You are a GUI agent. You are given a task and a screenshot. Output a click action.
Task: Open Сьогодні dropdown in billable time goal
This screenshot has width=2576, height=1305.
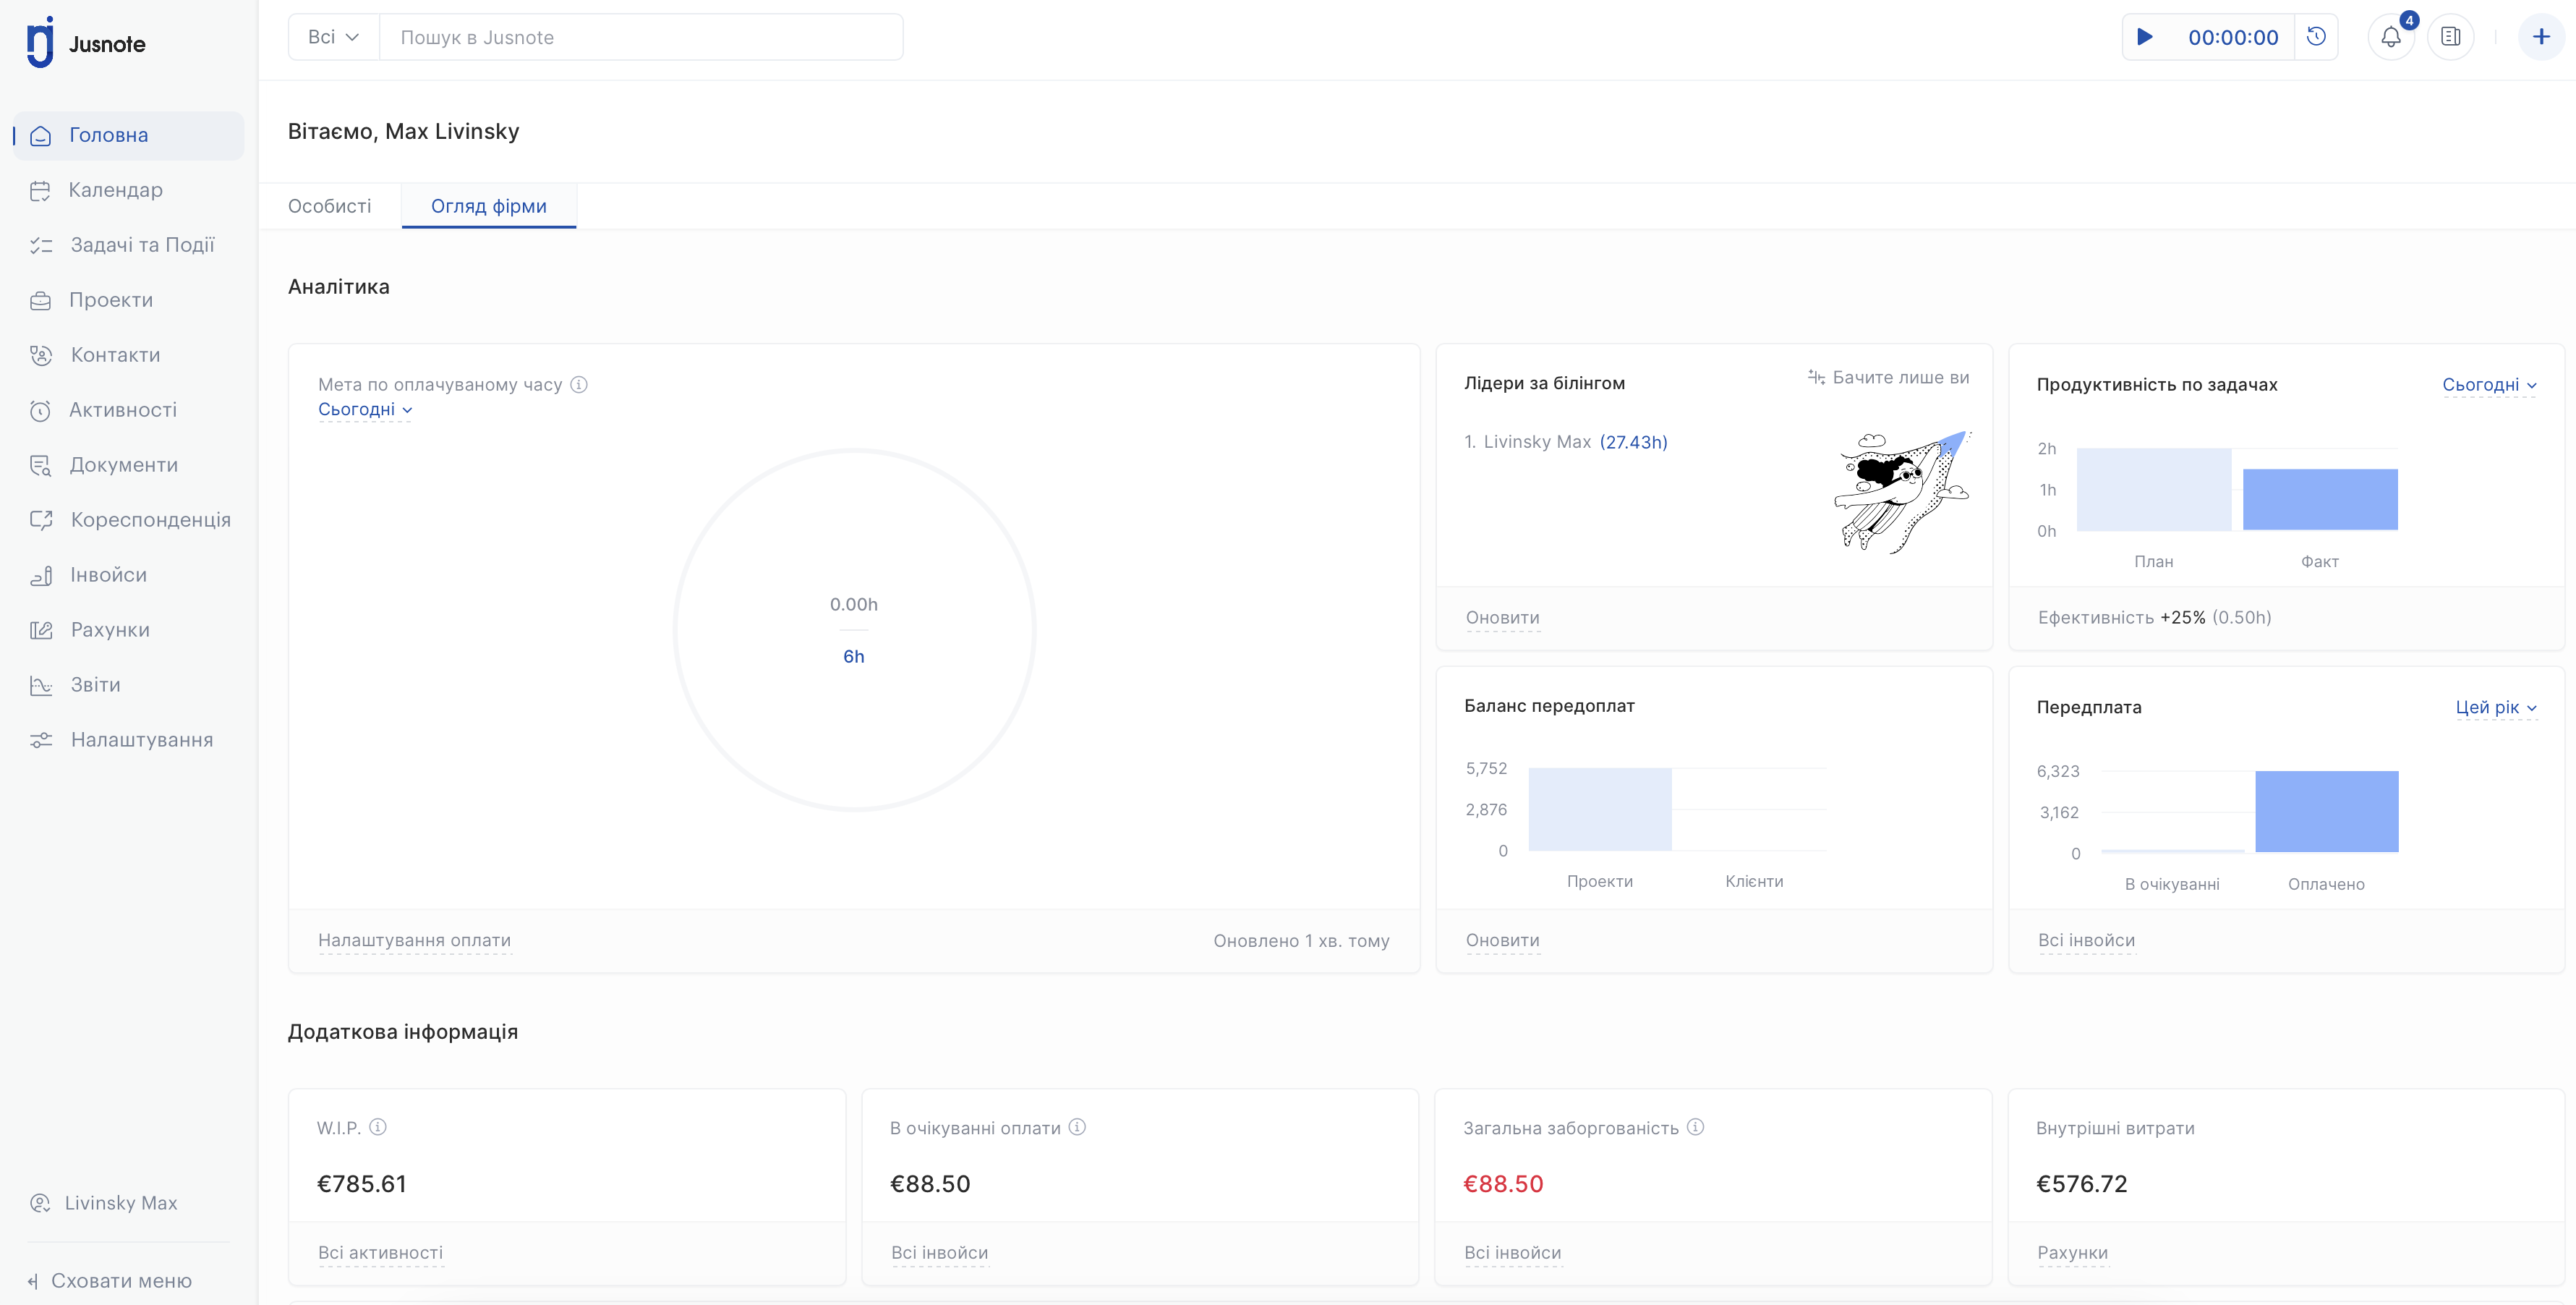365,410
